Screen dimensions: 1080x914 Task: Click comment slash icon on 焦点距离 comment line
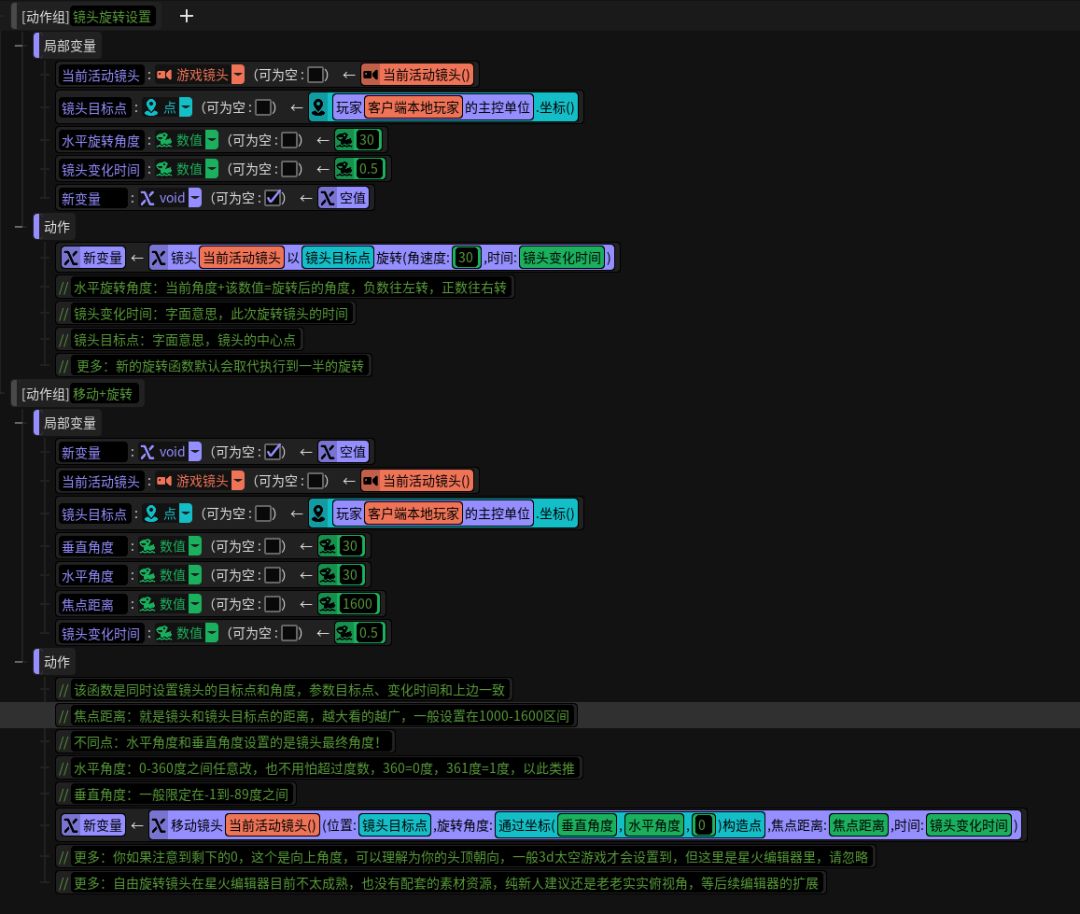[64, 716]
